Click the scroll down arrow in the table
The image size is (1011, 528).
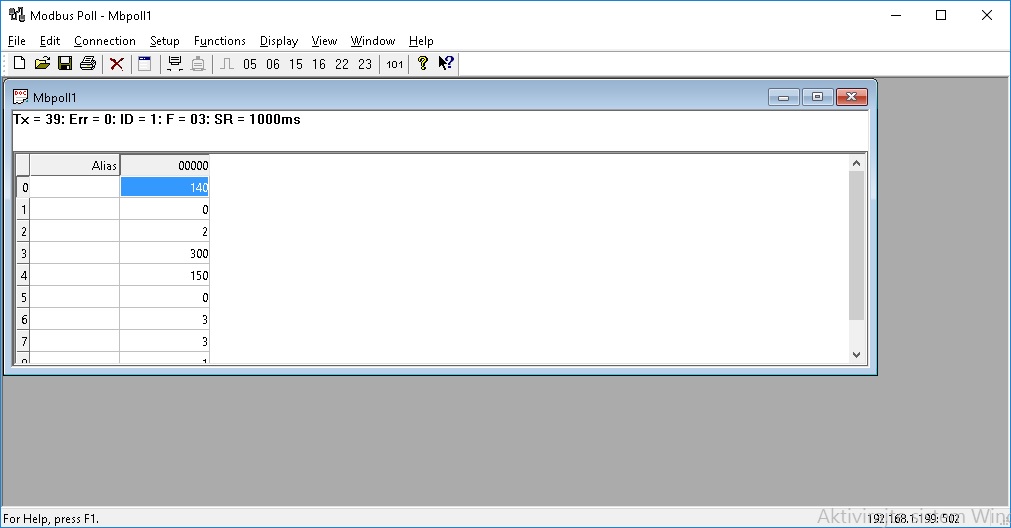pos(856,354)
